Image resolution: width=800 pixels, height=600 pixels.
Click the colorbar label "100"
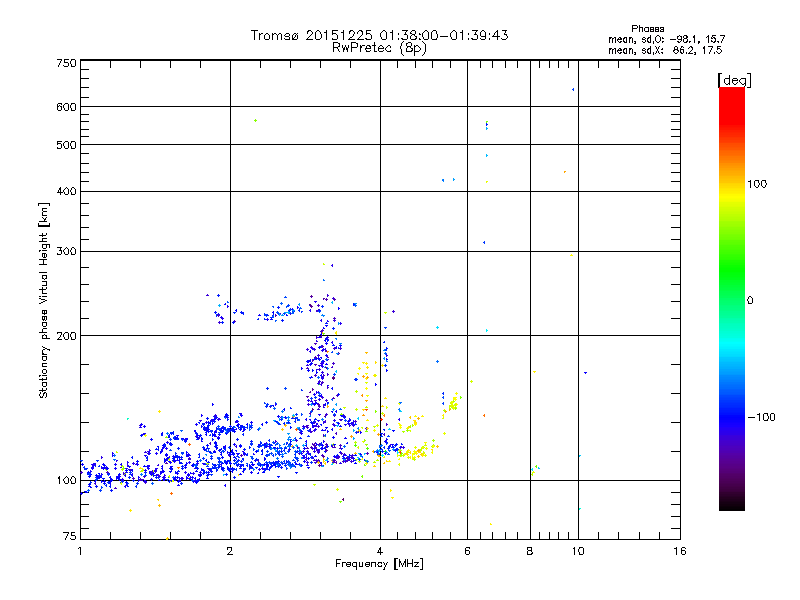pyautogui.click(x=757, y=184)
